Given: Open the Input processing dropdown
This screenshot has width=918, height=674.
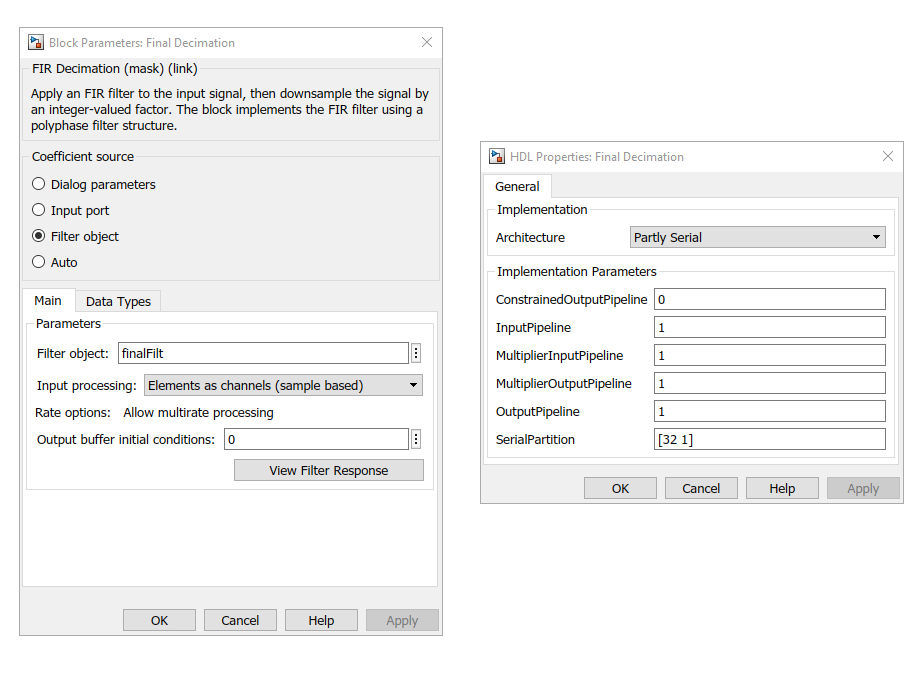Looking at the screenshot, I should pos(283,385).
